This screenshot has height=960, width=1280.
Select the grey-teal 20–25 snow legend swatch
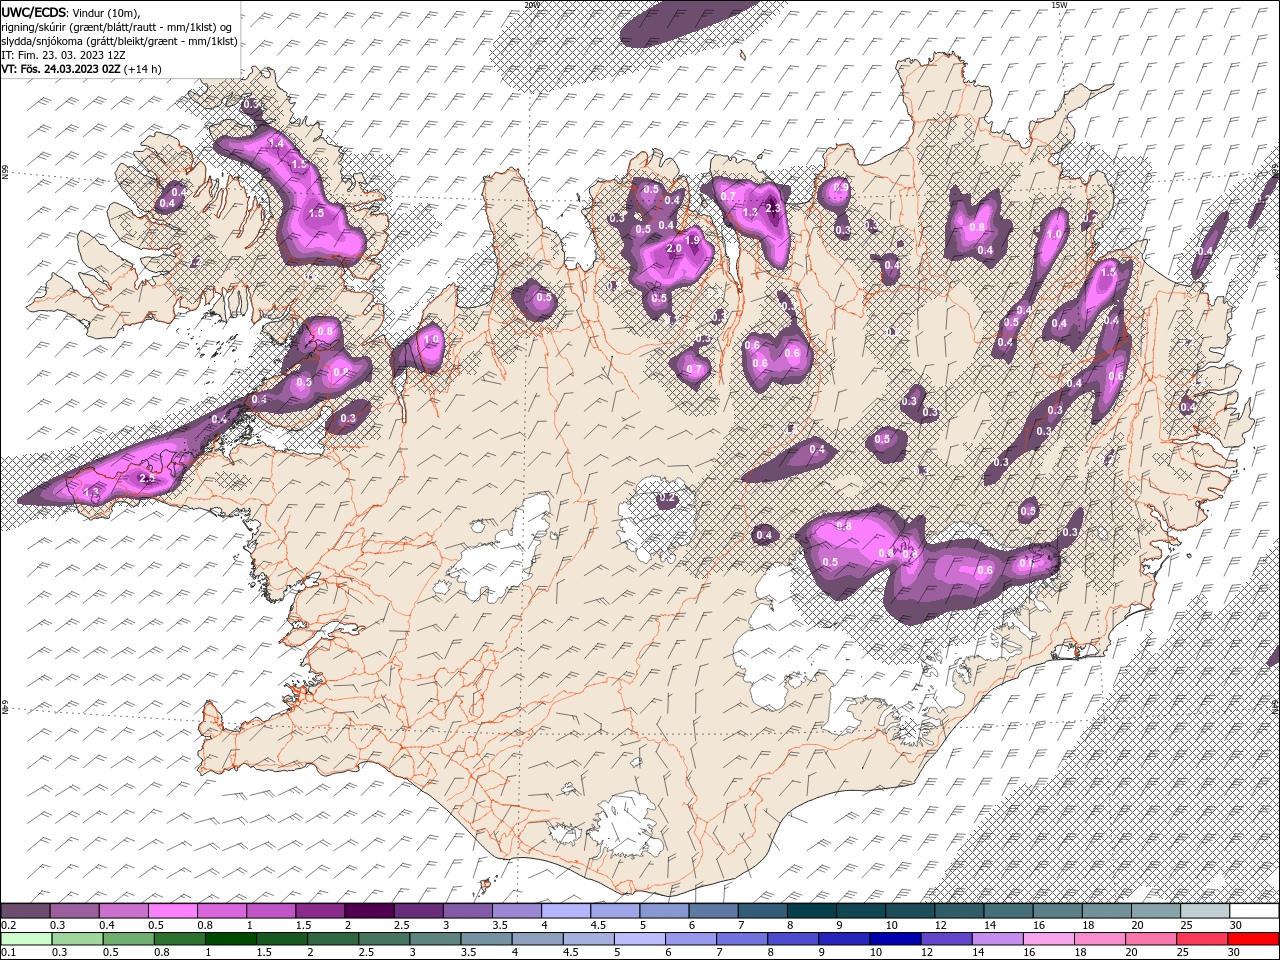click(x=1156, y=911)
